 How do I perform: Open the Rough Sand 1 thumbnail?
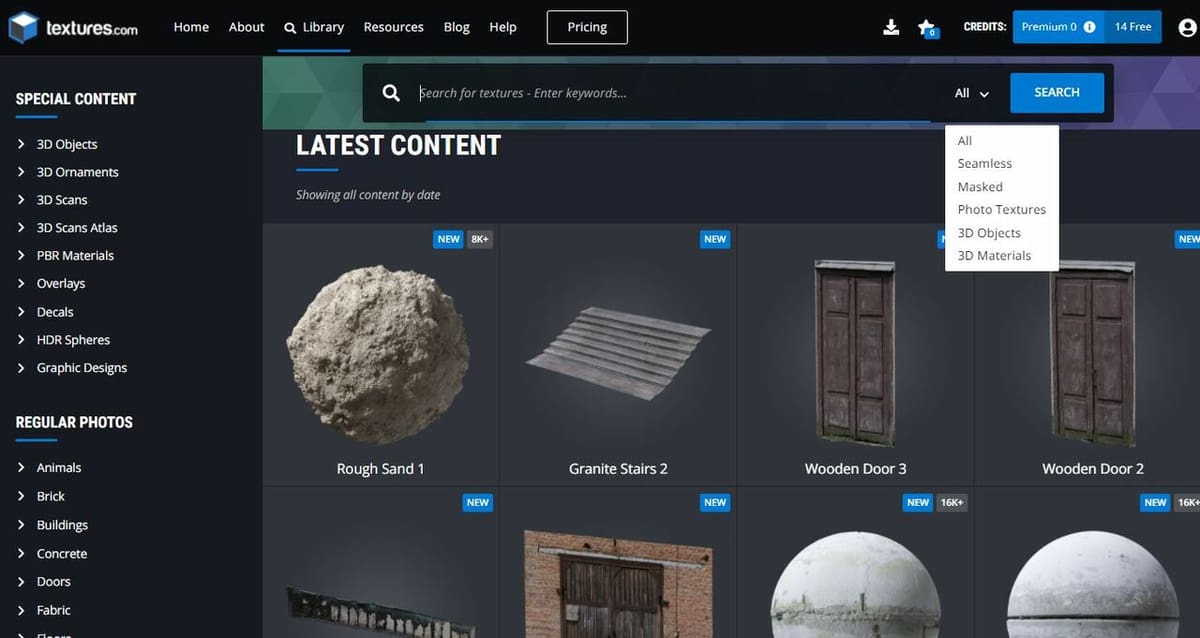click(x=379, y=355)
